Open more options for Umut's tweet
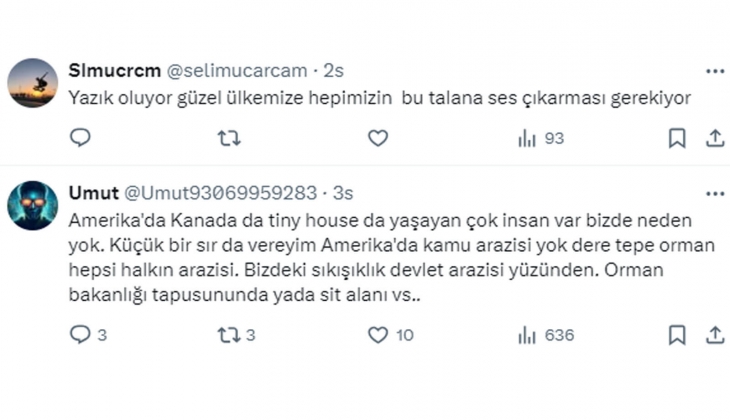This screenshot has height=420, width=730. (x=715, y=193)
